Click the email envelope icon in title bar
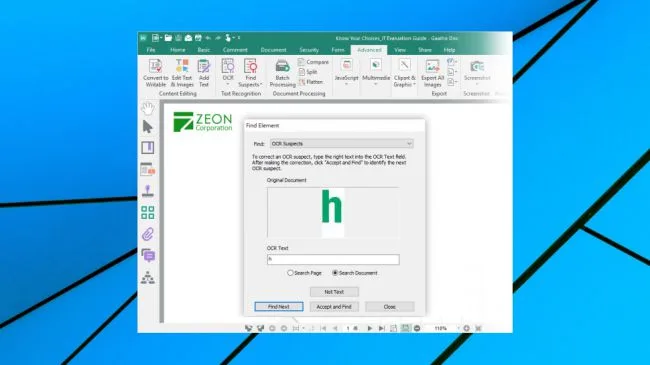The width and height of the screenshot is (650, 365). [x=188, y=38]
